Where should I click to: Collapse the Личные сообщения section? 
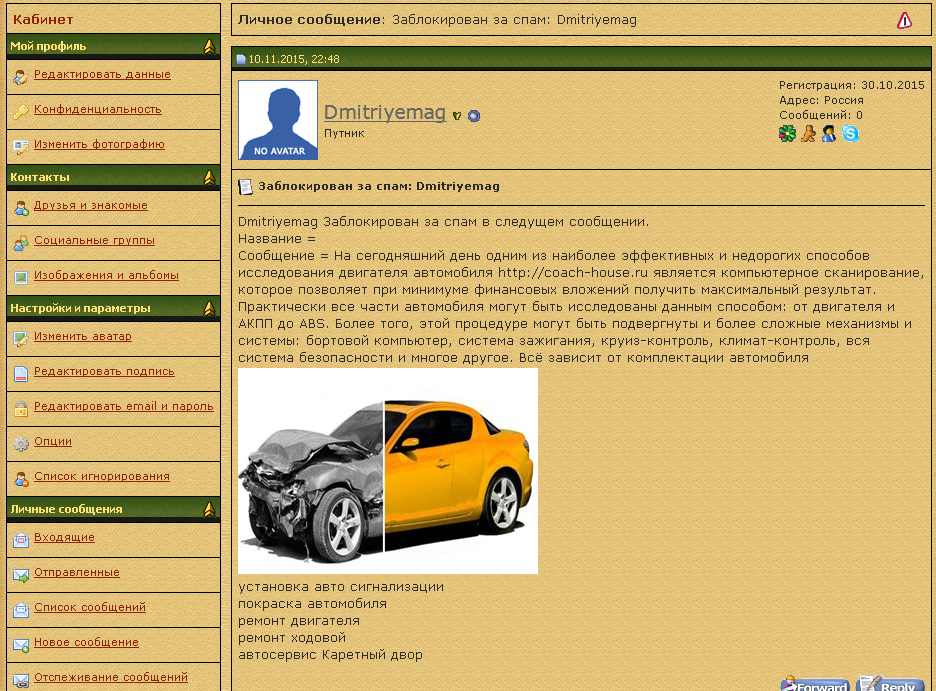(x=209, y=509)
